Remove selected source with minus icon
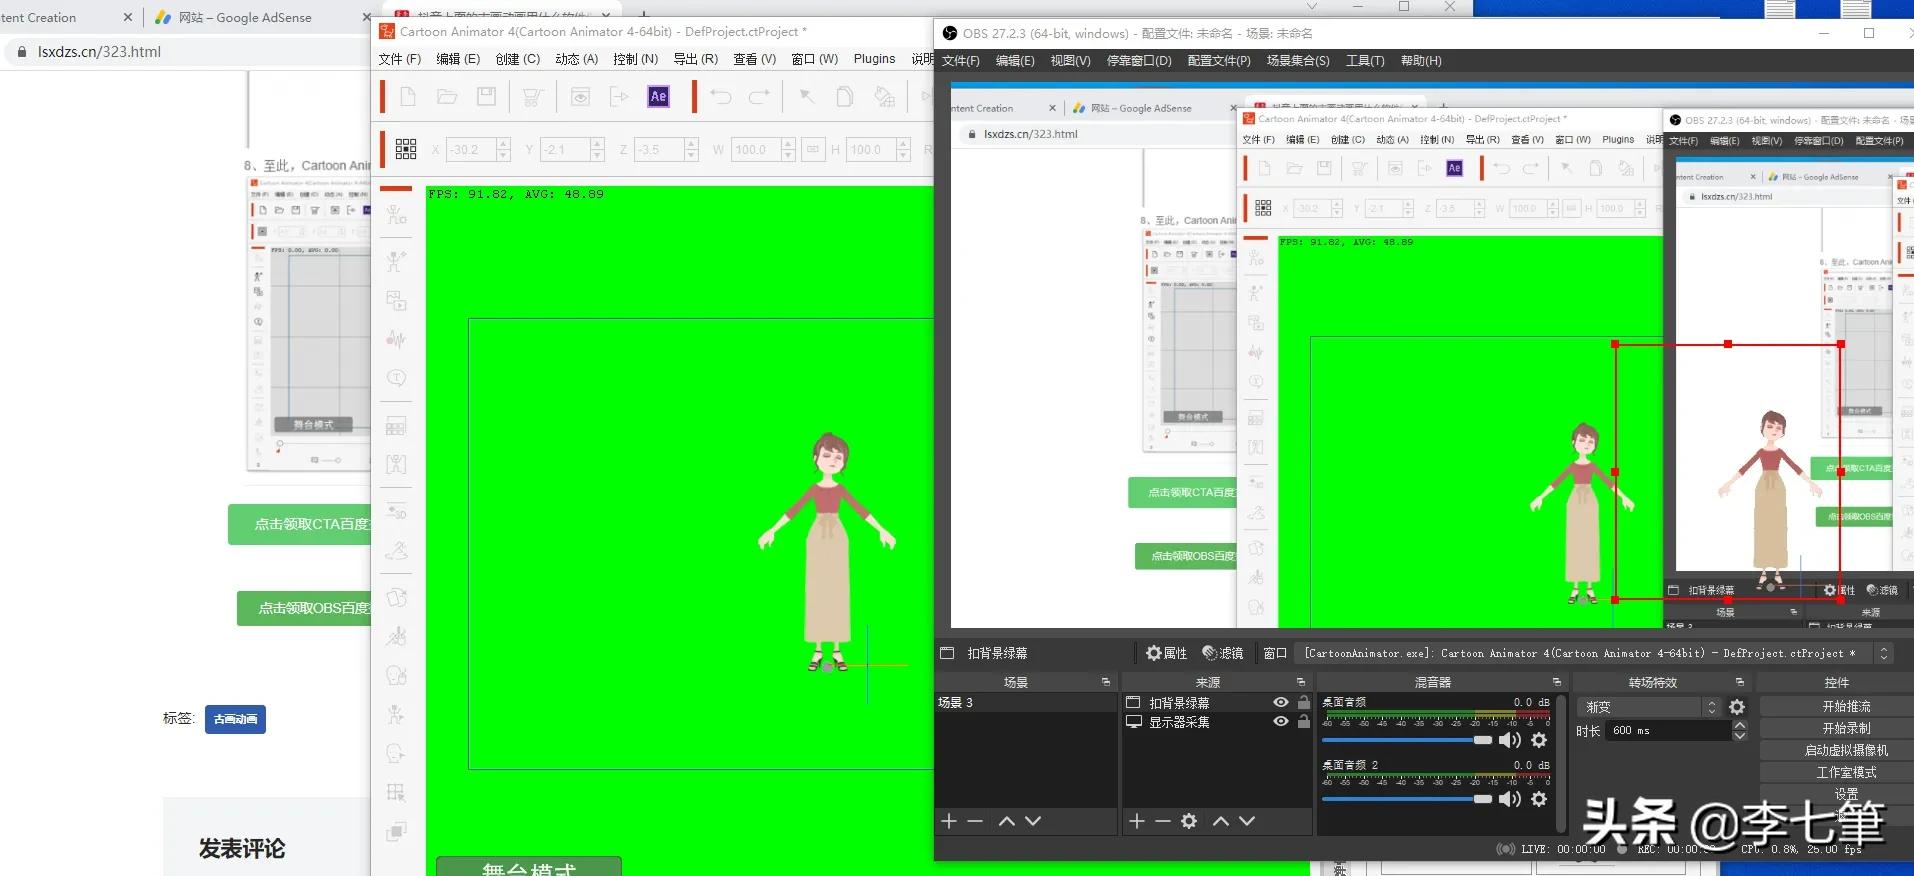The width and height of the screenshot is (1914, 876). click(x=1163, y=821)
